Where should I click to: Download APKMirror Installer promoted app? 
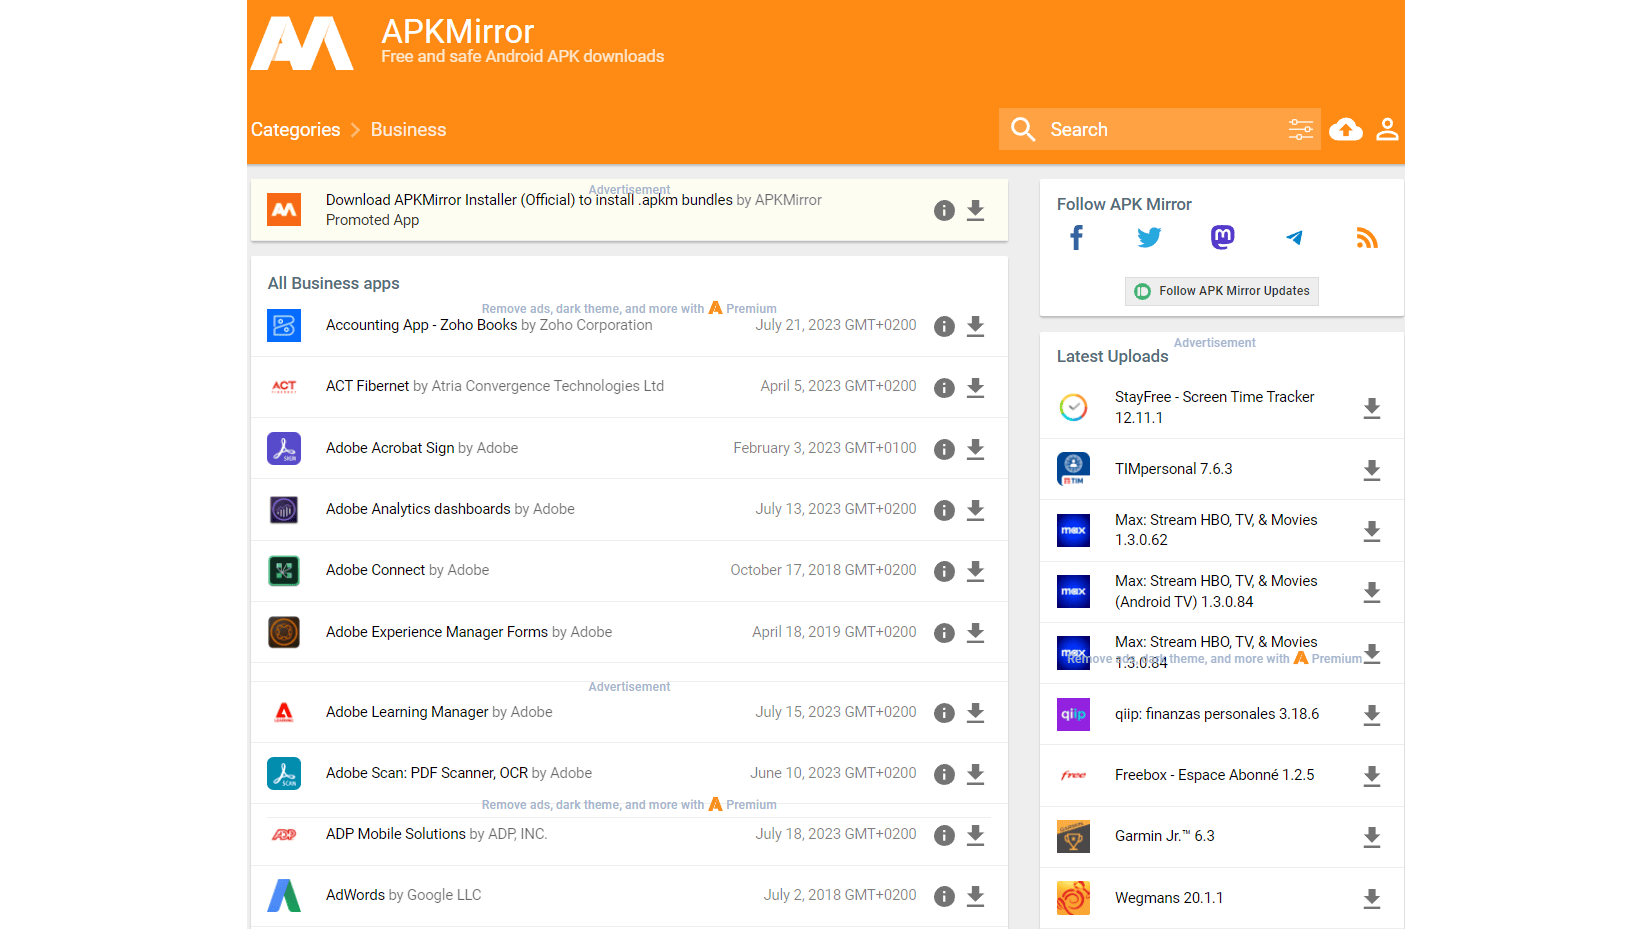[976, 210]
